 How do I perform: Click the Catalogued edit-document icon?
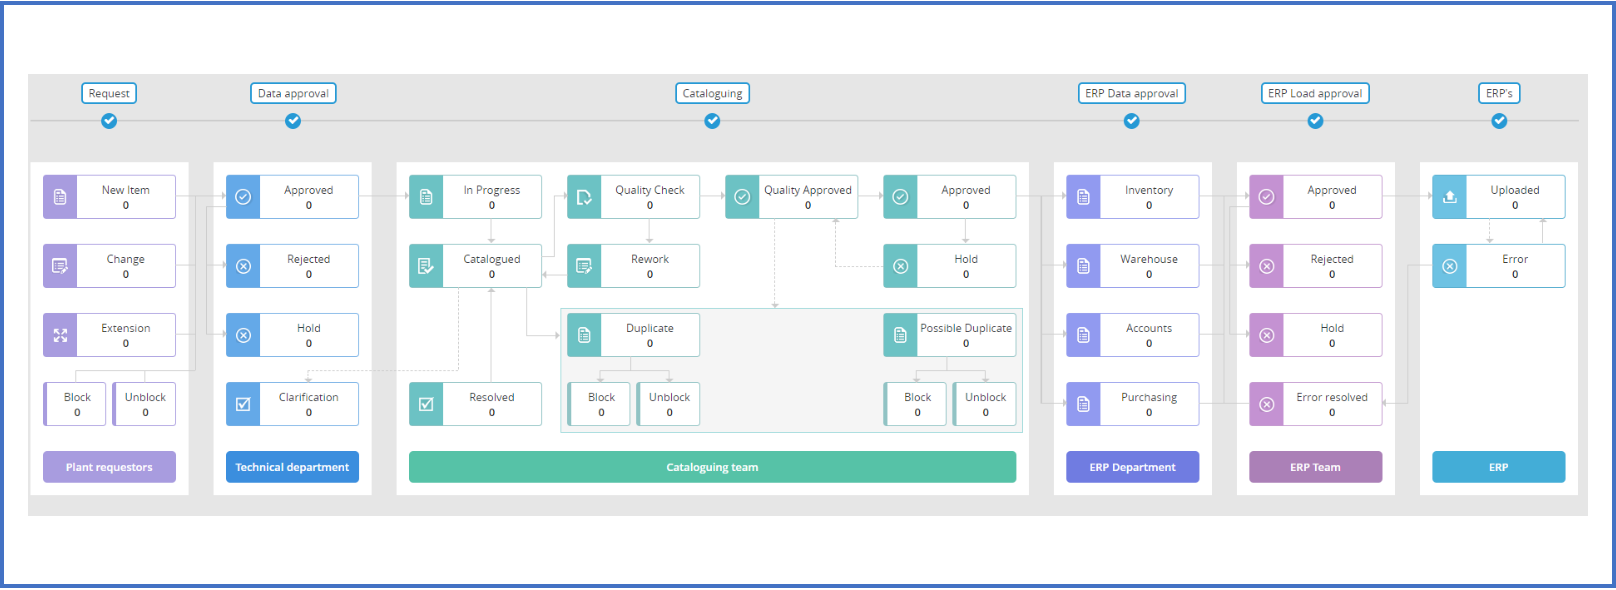[x=426, y=266]
